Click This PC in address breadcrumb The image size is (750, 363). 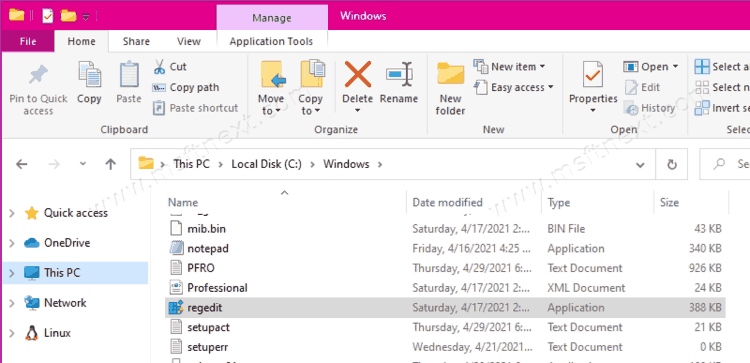tap(191, 164)
